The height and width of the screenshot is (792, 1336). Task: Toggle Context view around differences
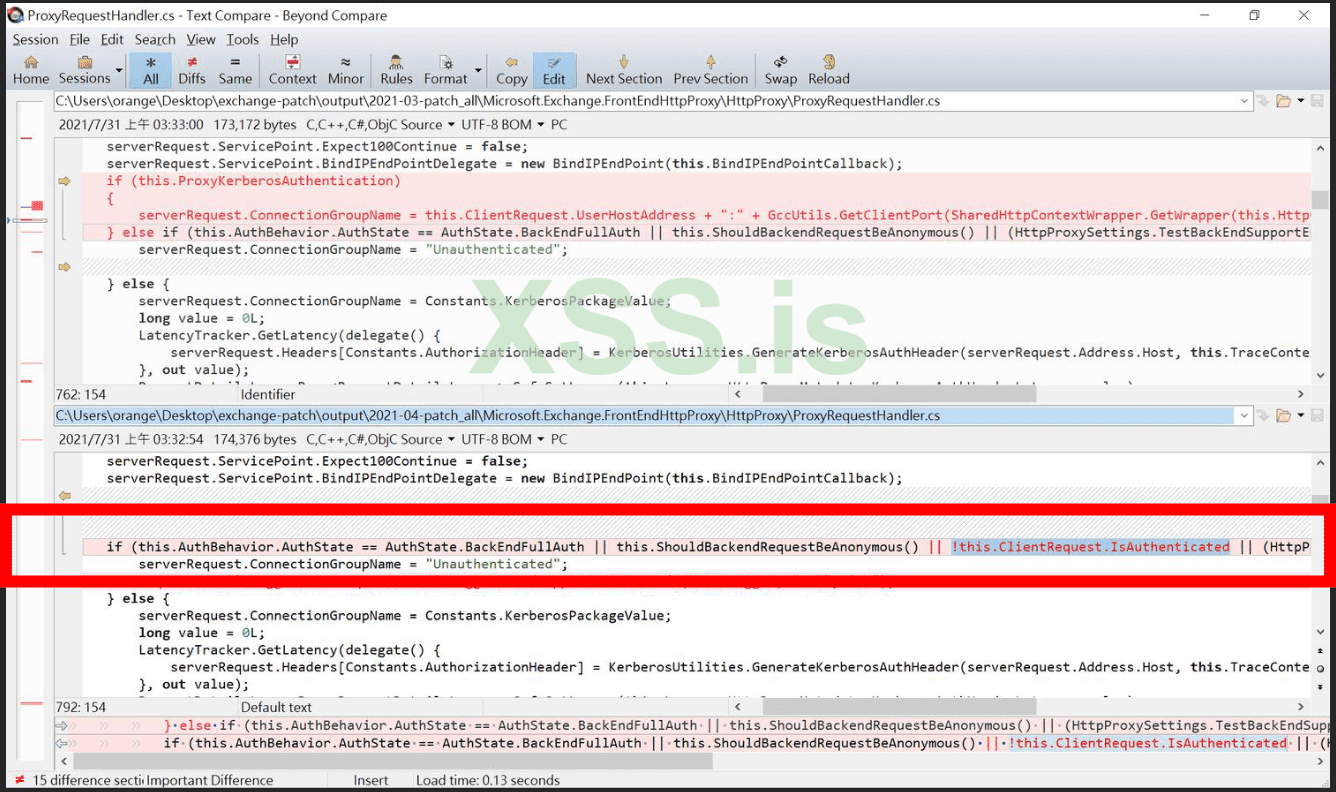(292, 70)
